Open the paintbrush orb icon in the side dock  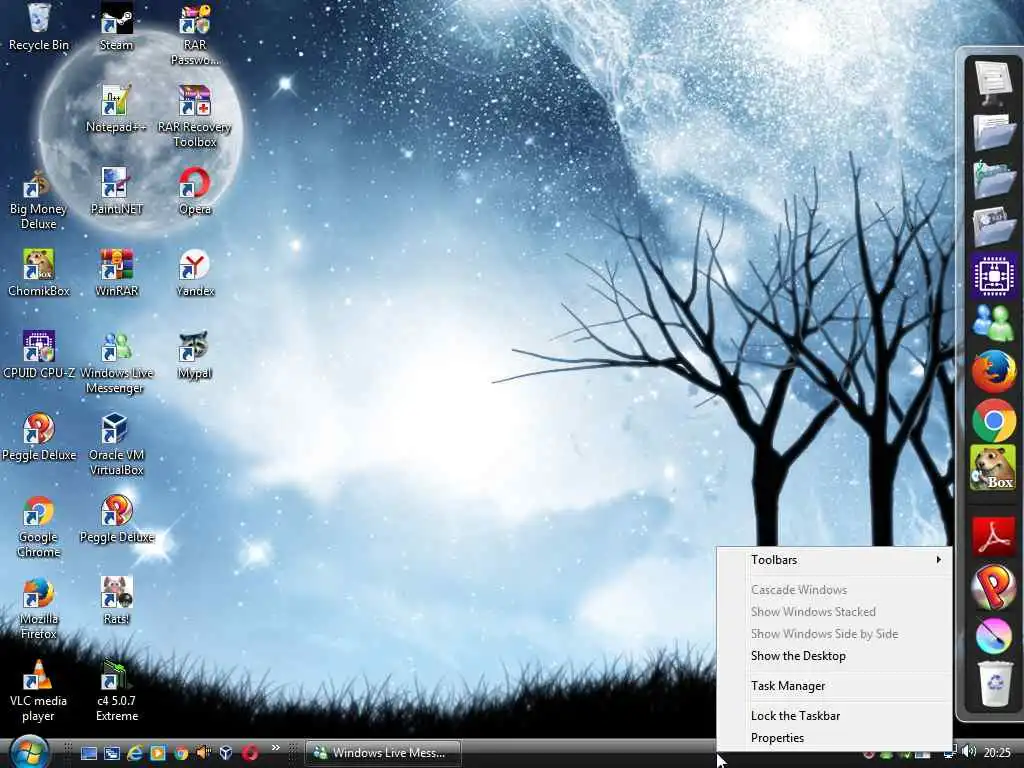pos(993,635)
